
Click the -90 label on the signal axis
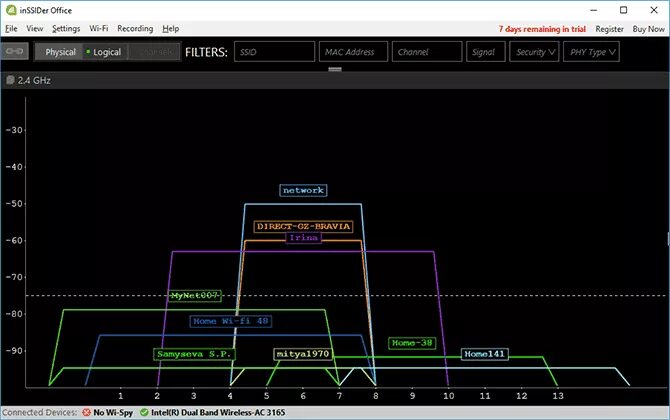coord(14,351)
